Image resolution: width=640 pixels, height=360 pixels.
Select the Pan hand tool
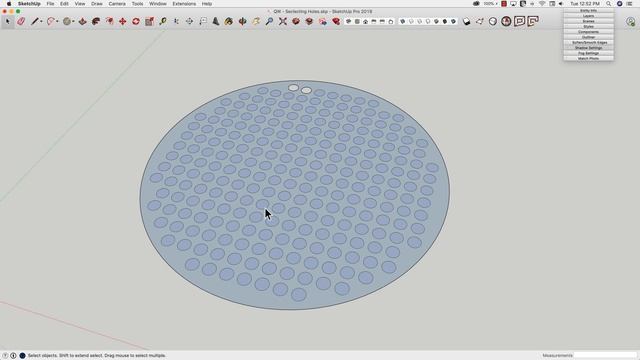pos(256,21)
